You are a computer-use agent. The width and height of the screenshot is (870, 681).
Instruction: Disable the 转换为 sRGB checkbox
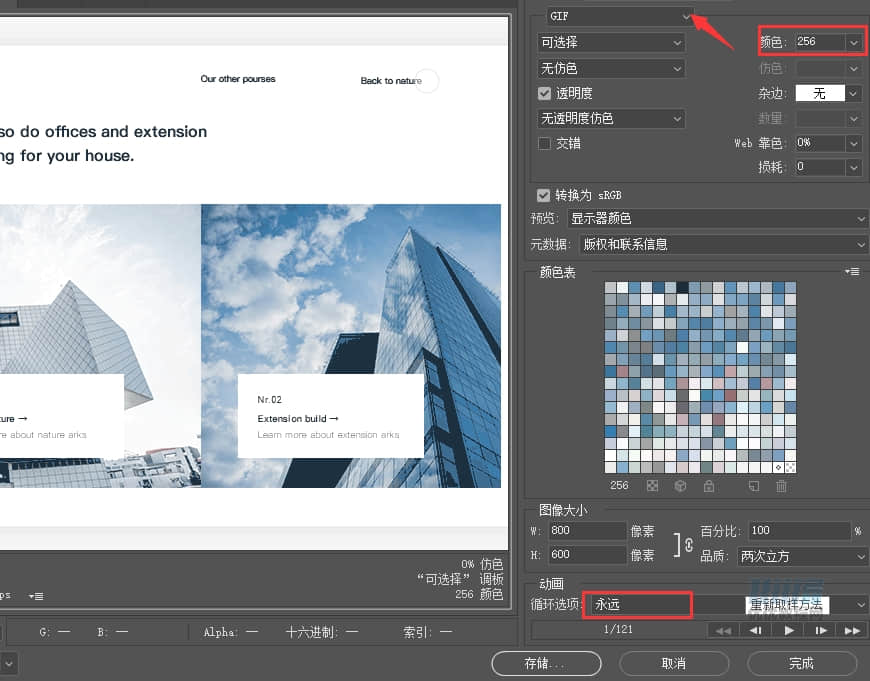coord(542,195)
